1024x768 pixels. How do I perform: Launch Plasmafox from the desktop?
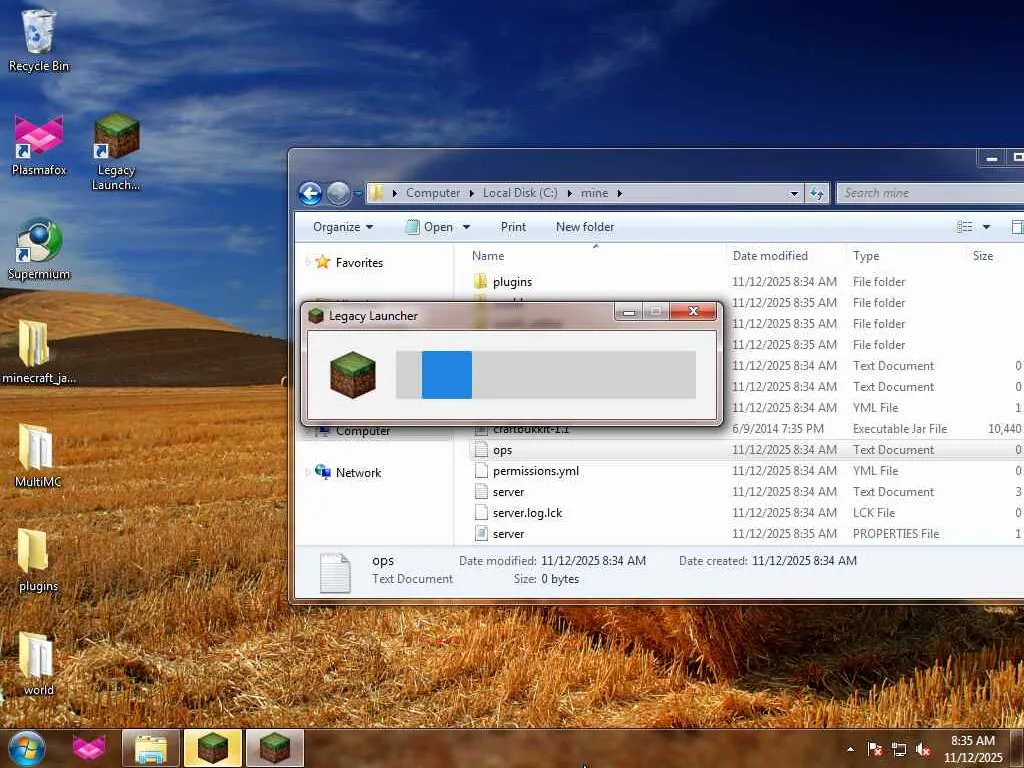(39, 145)
